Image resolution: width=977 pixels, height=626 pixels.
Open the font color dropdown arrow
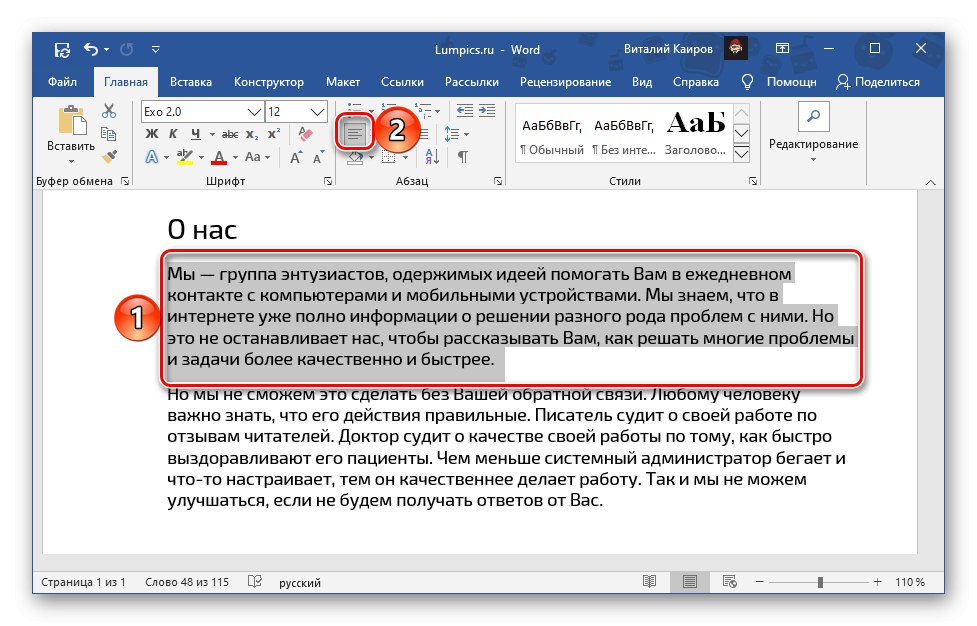[x=234, y=158]
